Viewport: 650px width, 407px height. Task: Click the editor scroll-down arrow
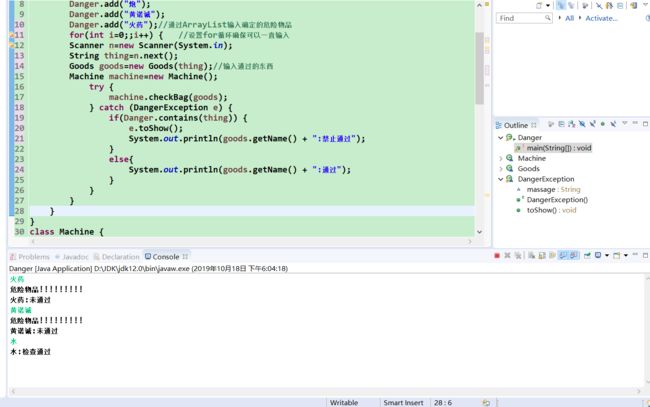(x=480, y=232)
